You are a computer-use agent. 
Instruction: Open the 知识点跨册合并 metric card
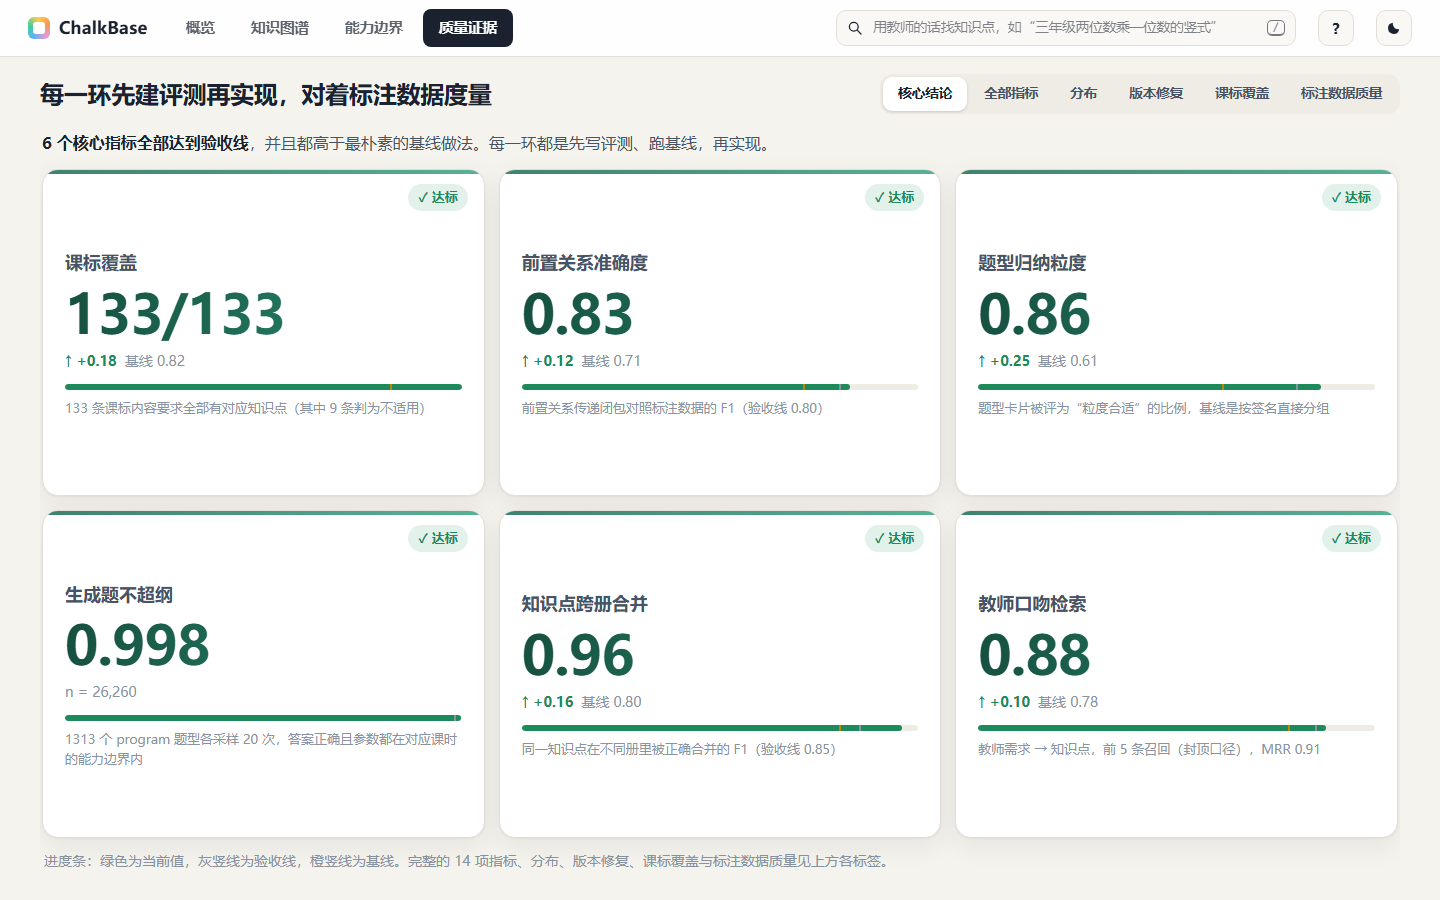tap(720, 674)
